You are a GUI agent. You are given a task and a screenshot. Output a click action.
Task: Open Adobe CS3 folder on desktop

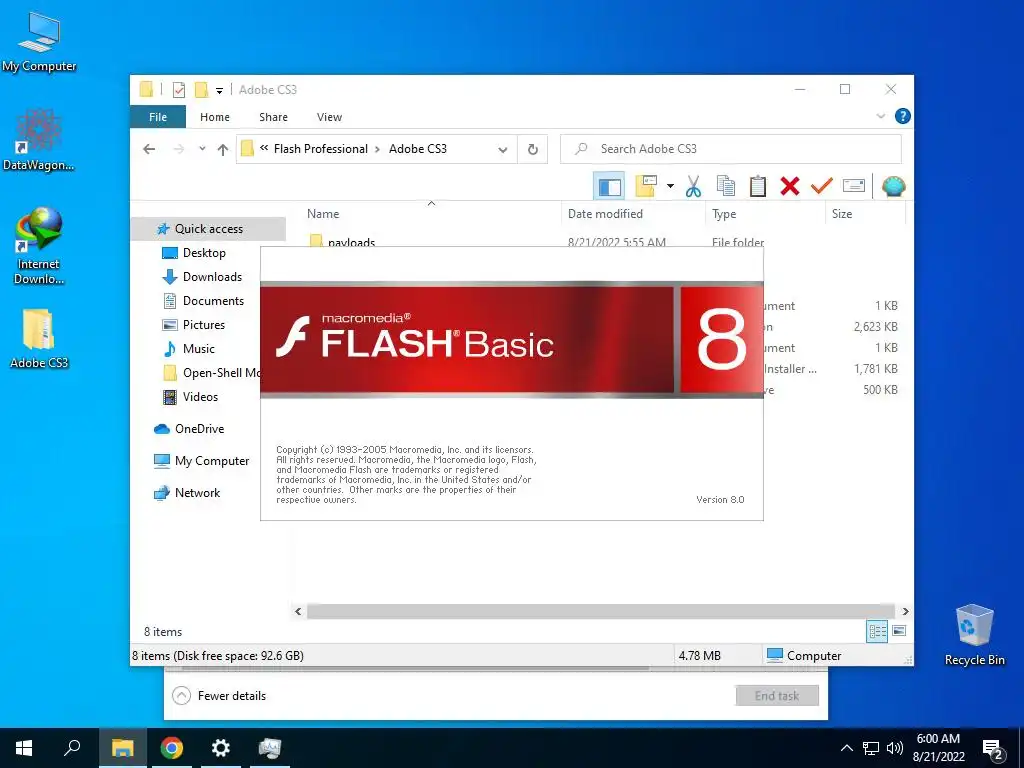39,339
